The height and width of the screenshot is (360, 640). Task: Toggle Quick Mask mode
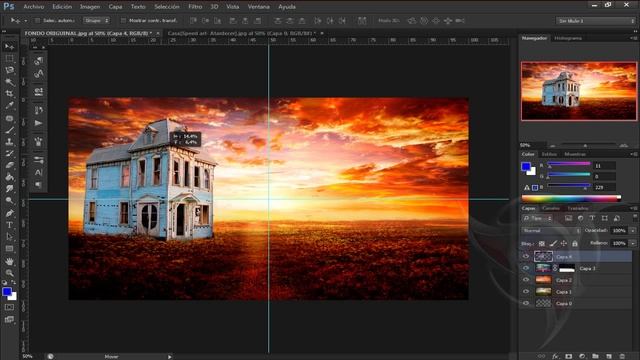click(x=9, y=307)
